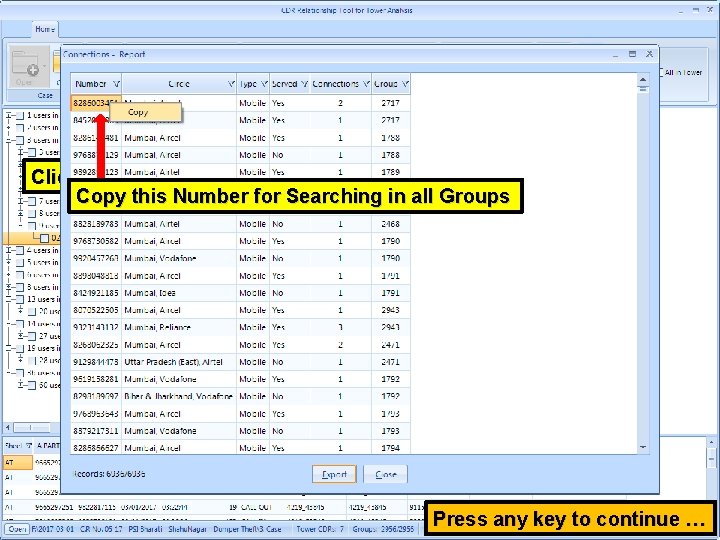Check the '50 use' child node checkbox
Viewport: 720px width, 540px height.
point(32,385)
